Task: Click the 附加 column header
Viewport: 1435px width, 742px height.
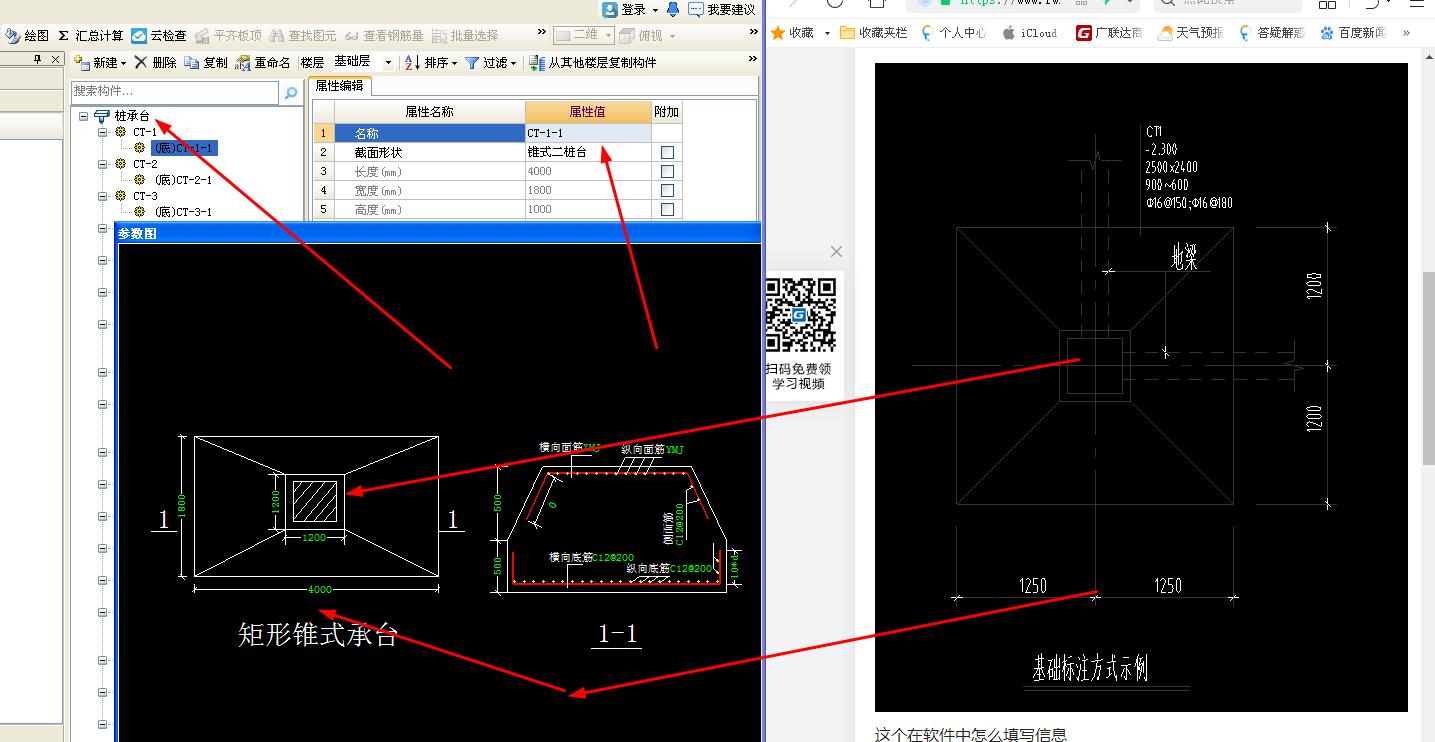Action: pos(667,112)
